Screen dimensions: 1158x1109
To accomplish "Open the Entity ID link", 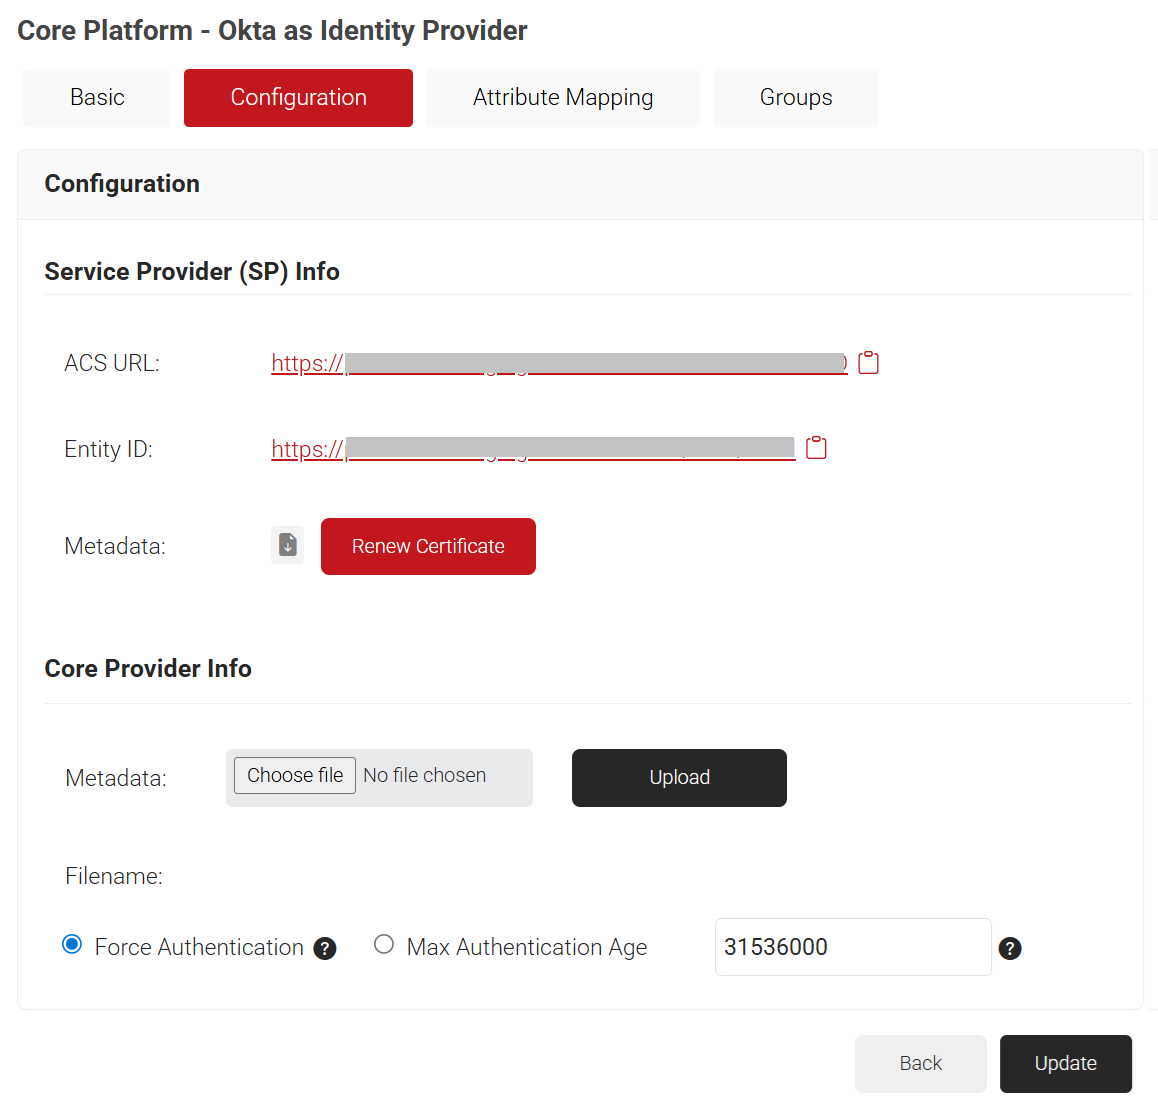I will (532, 449).
